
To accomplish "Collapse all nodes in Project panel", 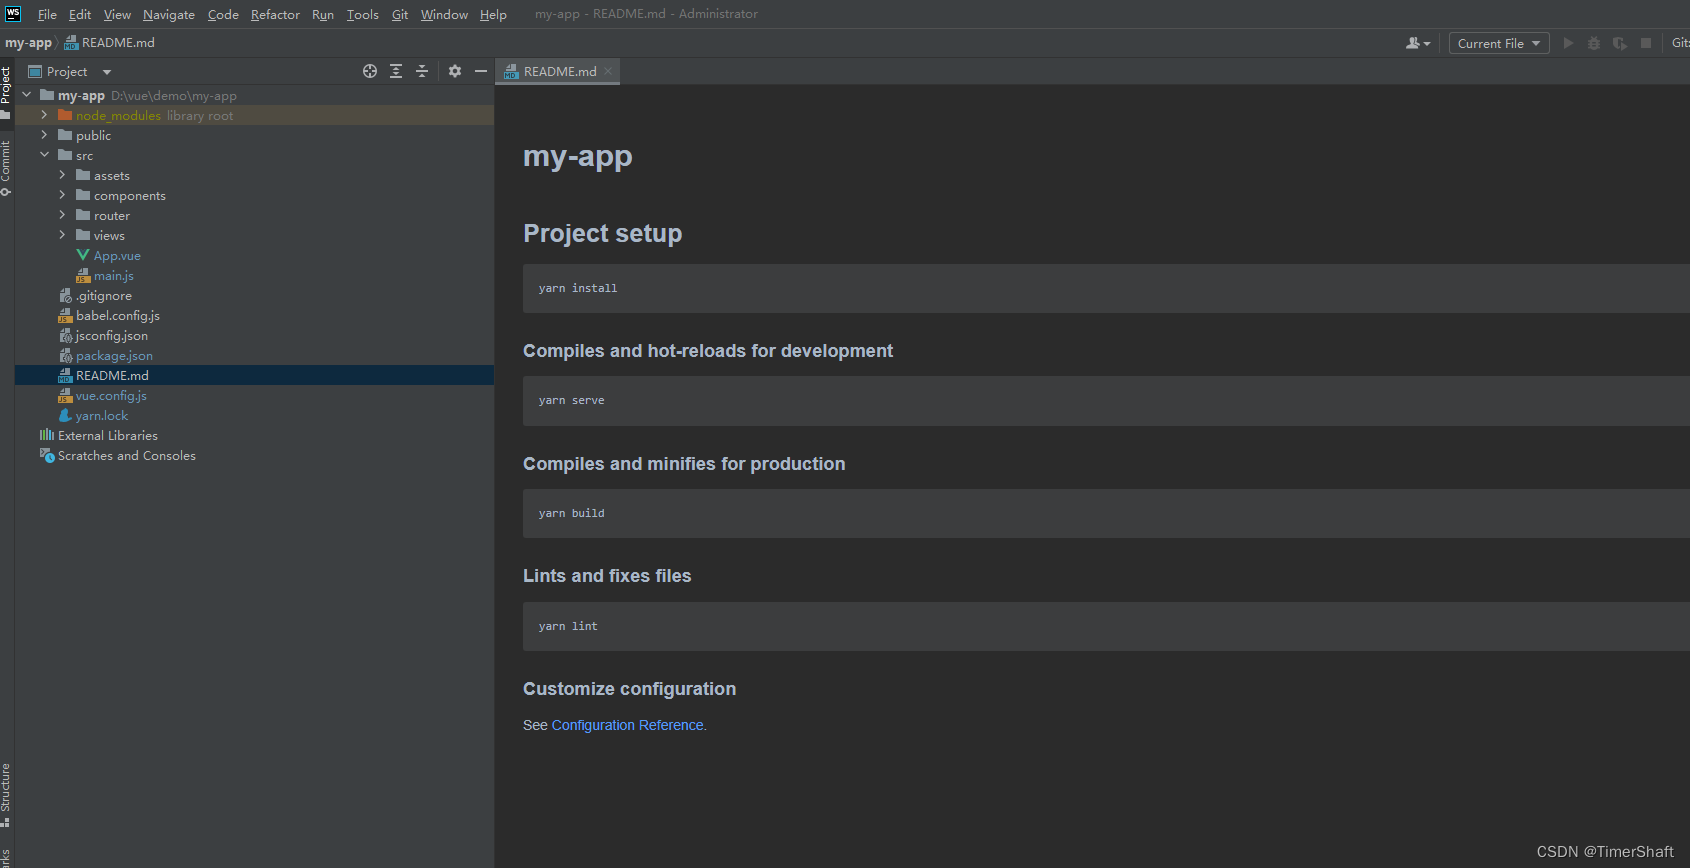I will (422, 71).
